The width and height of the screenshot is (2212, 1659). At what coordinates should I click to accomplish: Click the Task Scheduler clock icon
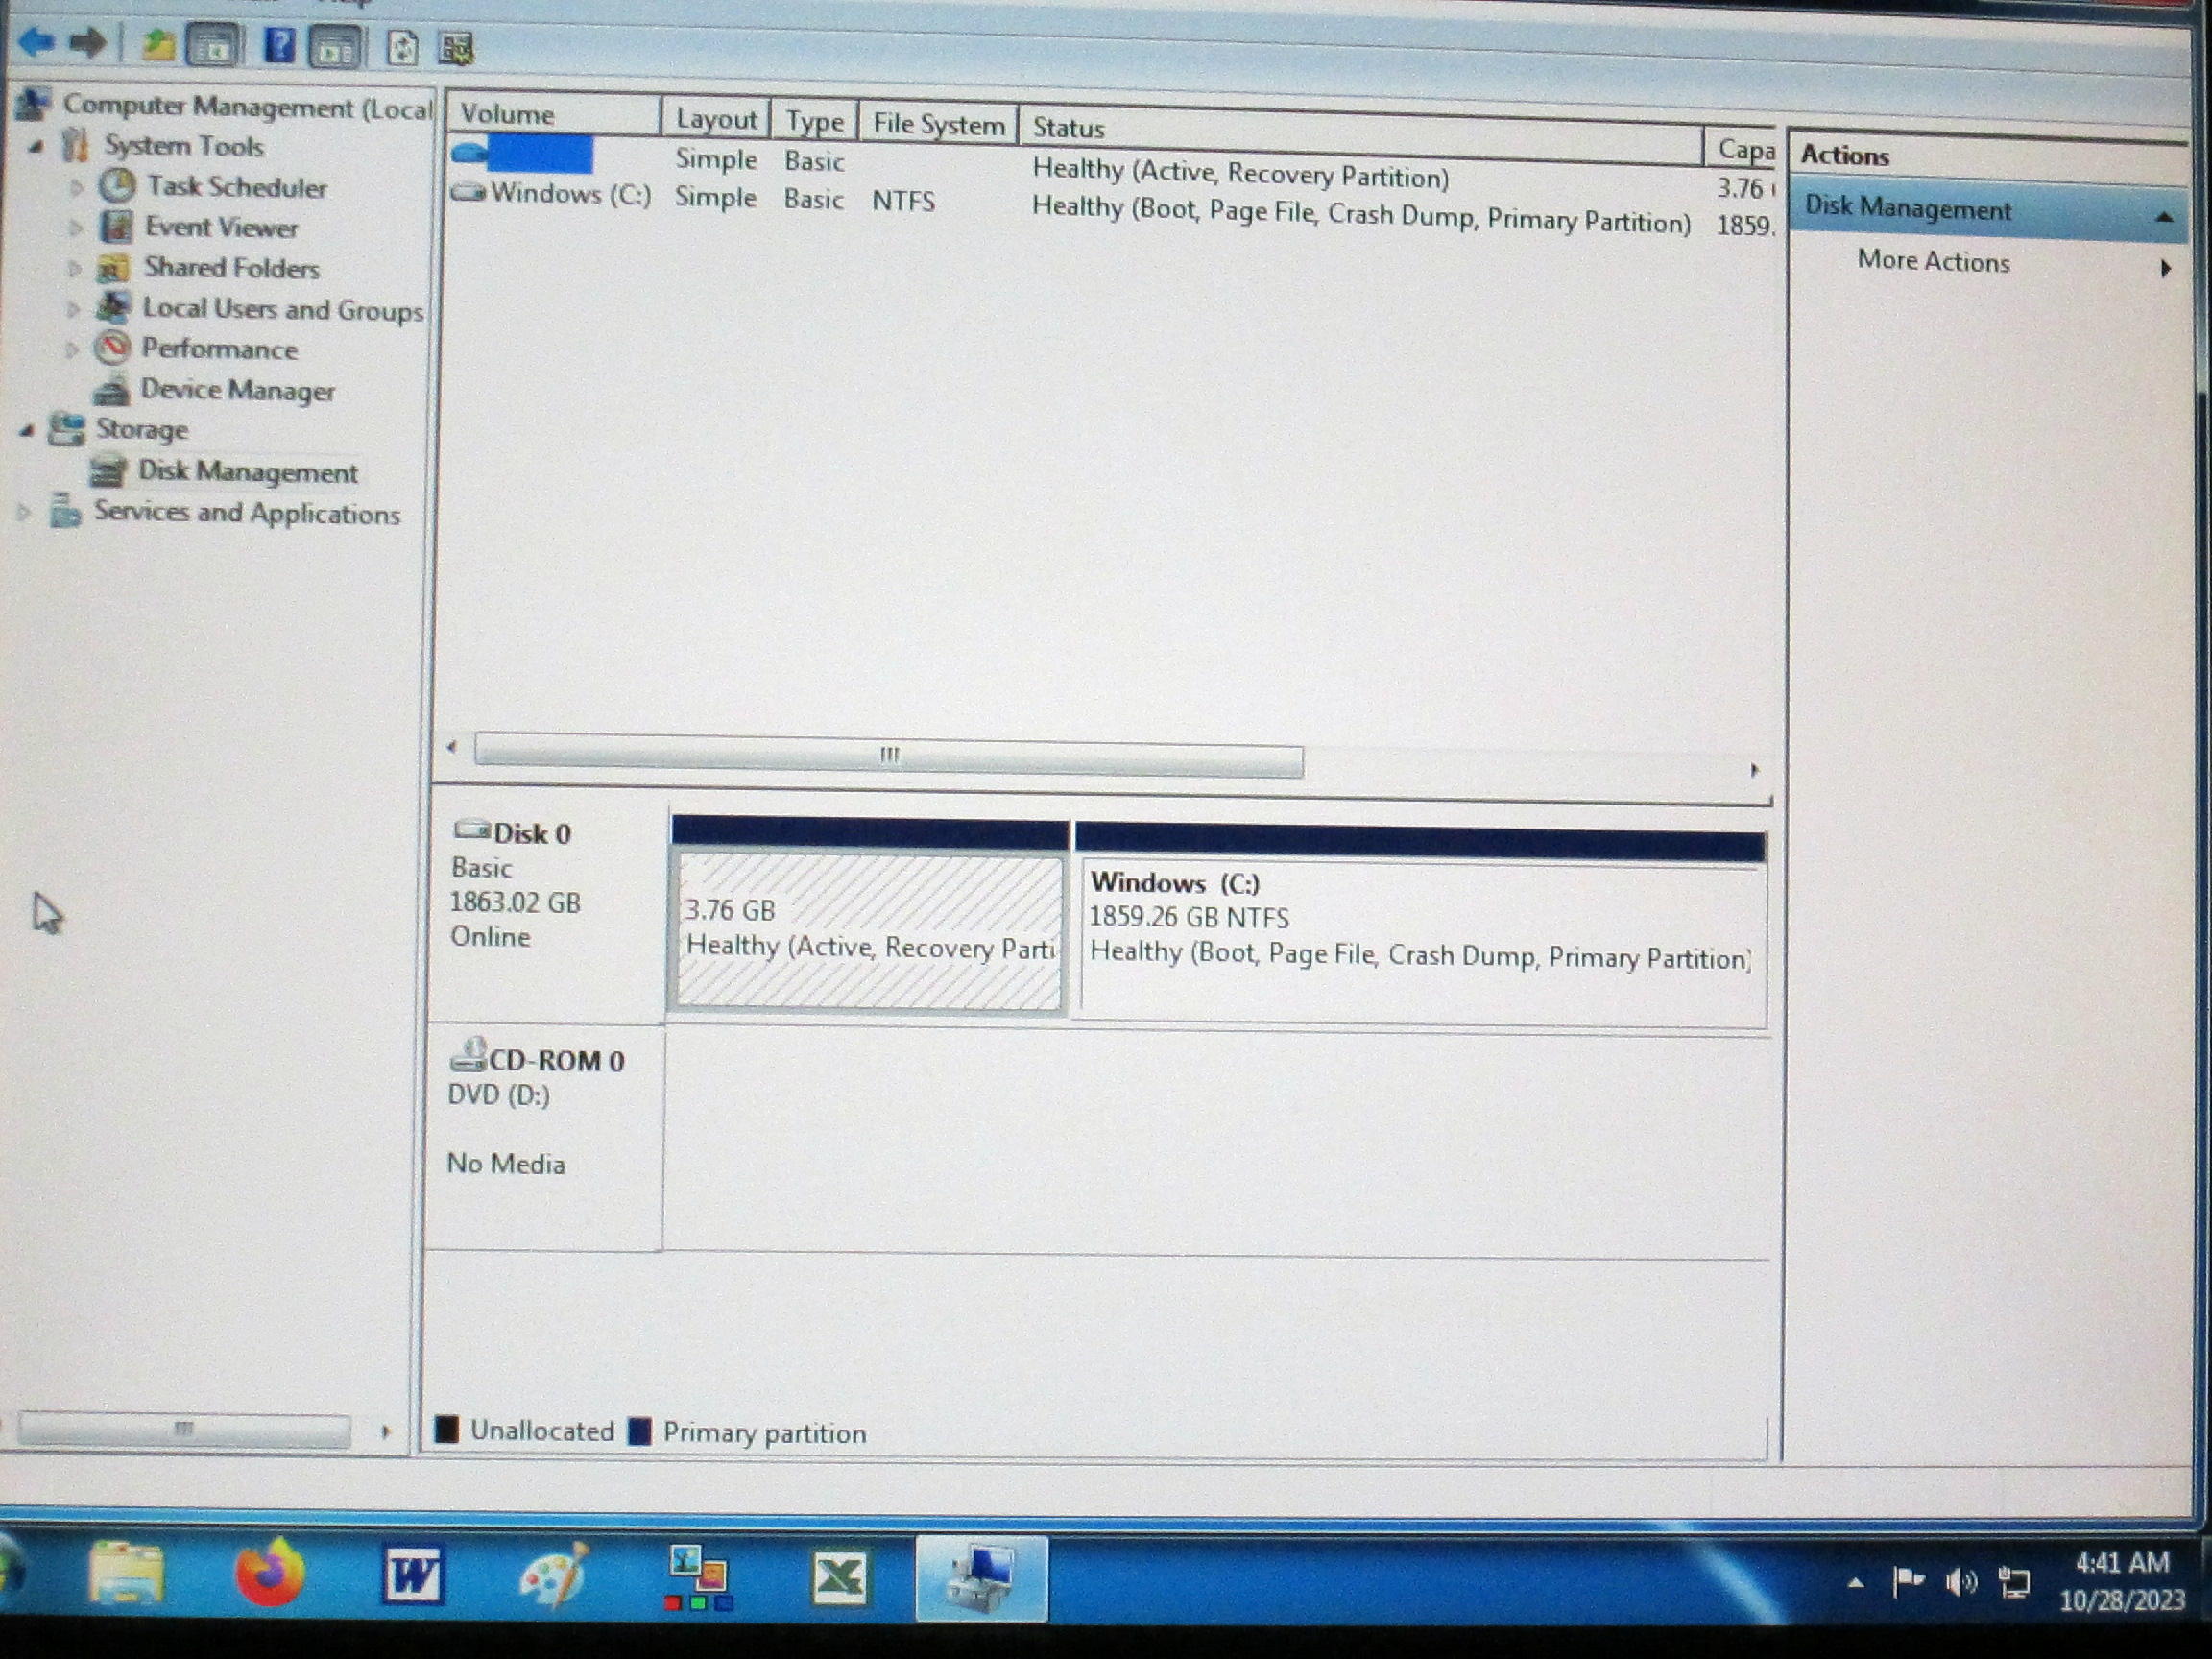(117, 185)
